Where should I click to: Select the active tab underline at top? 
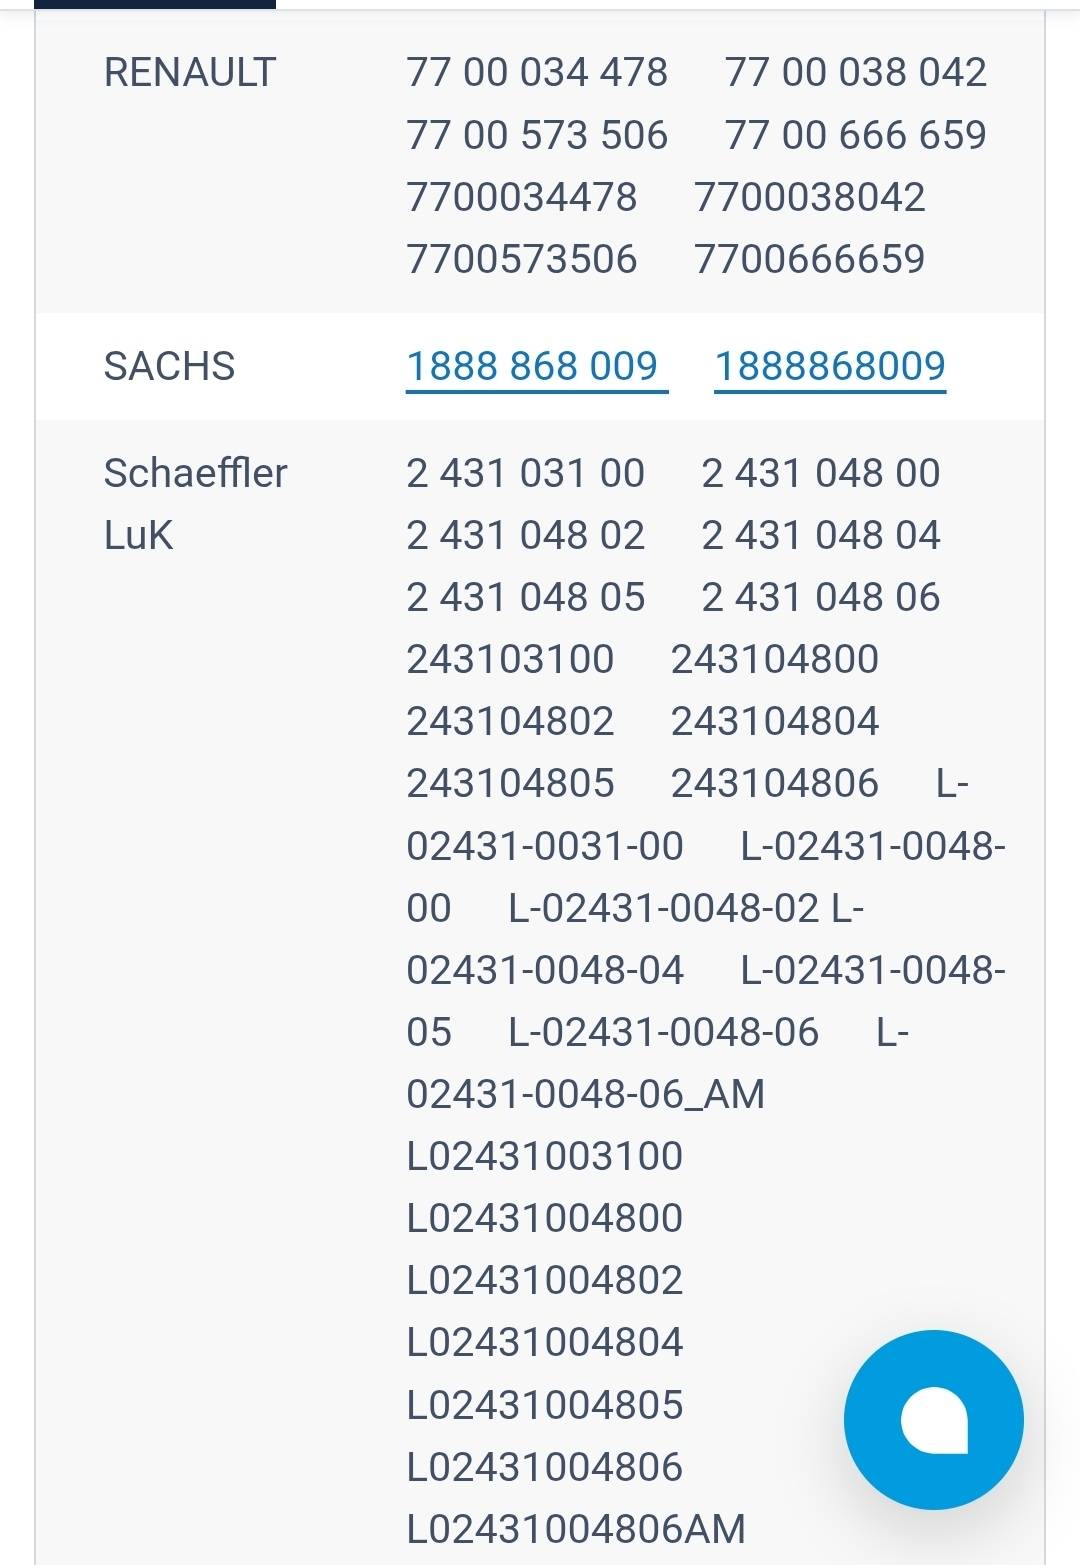155,4
